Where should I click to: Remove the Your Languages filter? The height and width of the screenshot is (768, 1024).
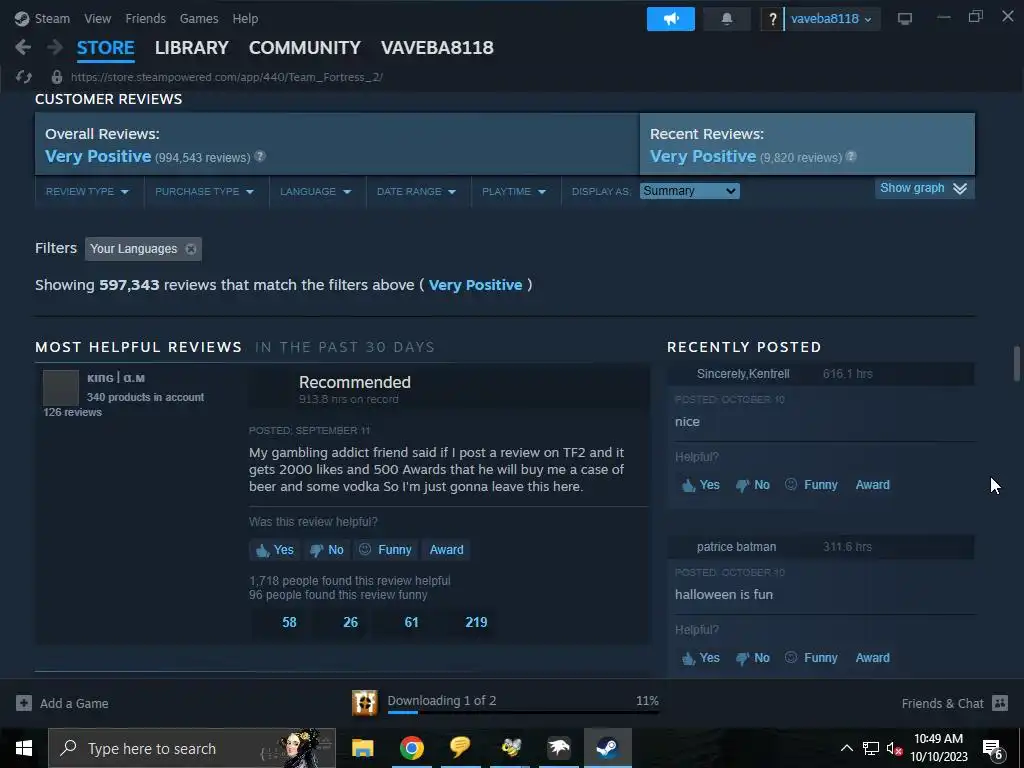click(191, 249)
